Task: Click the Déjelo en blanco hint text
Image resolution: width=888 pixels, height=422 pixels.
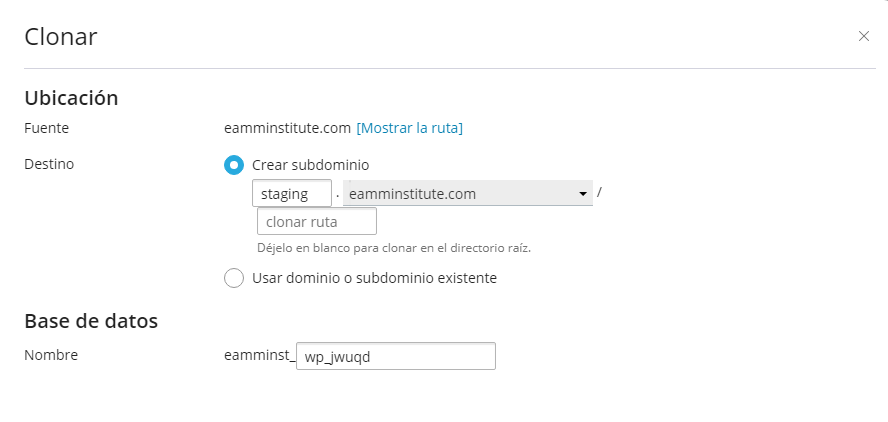Action: coord(394,248)
